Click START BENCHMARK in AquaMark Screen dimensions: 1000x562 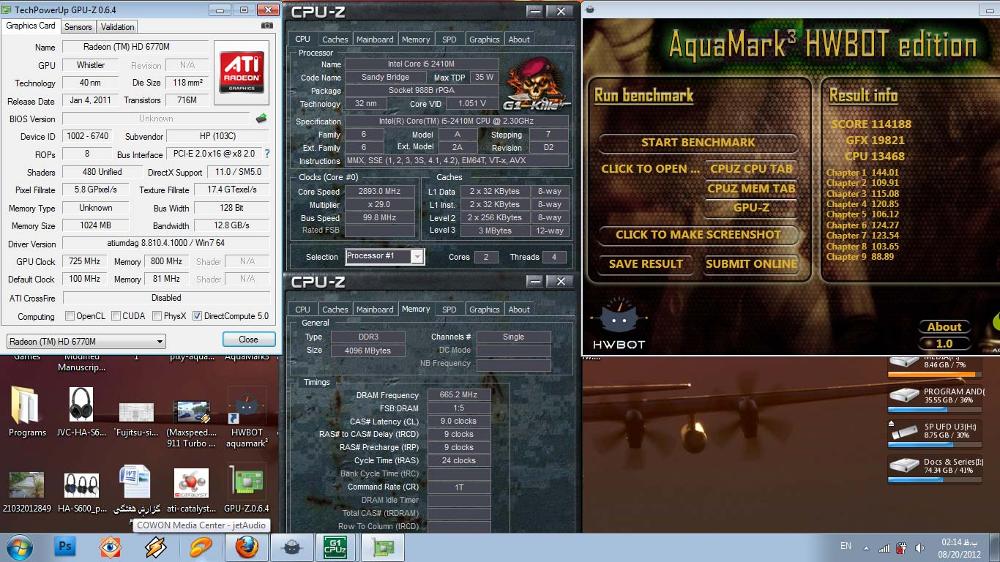point(698,142)
